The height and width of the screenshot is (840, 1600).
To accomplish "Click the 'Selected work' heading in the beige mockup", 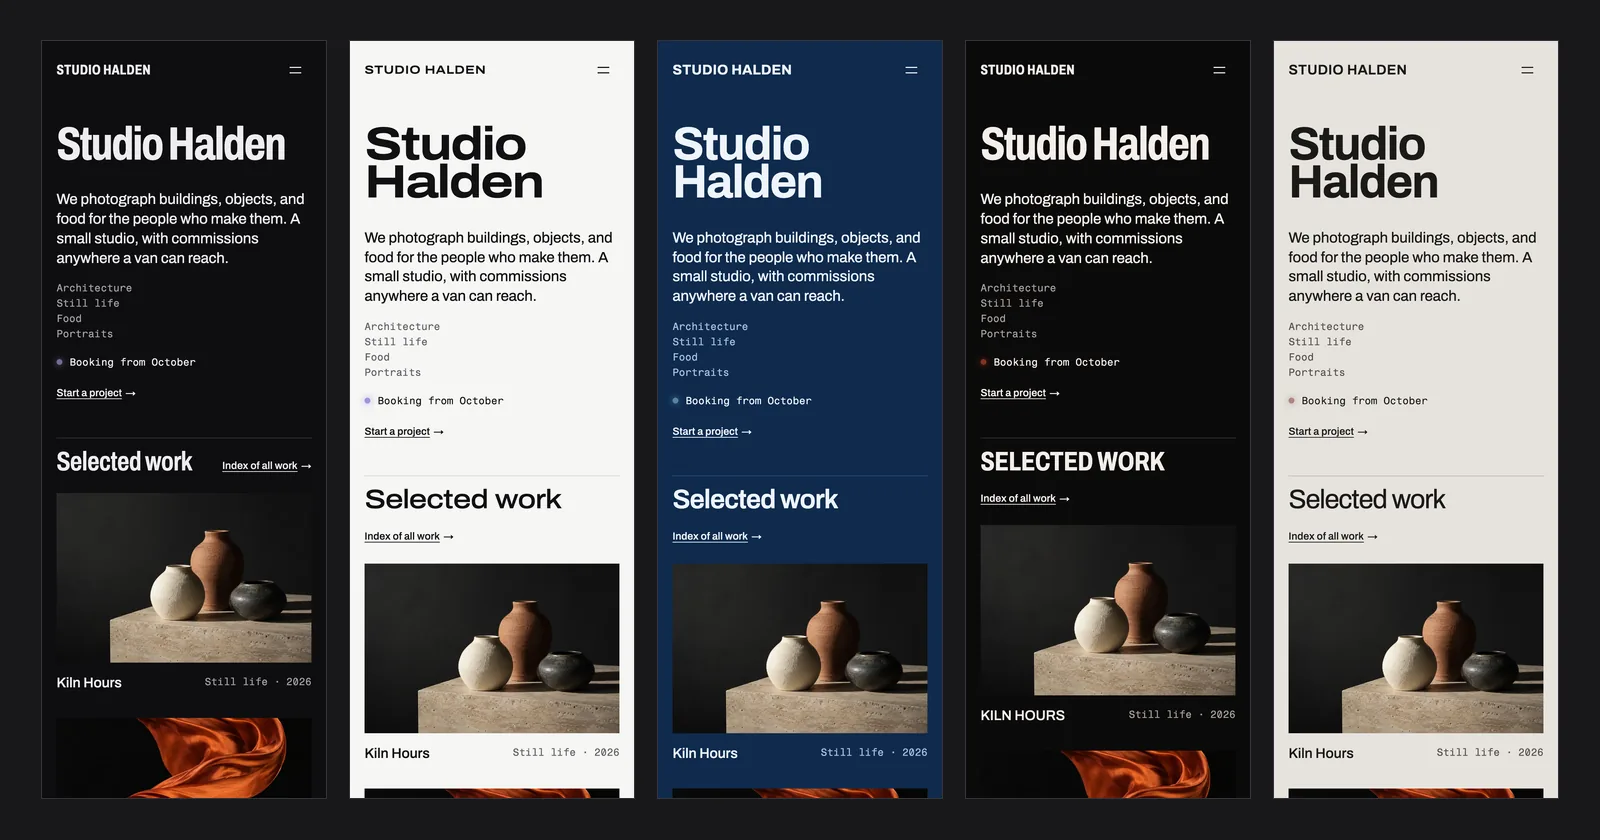I will pos(1367,500).
